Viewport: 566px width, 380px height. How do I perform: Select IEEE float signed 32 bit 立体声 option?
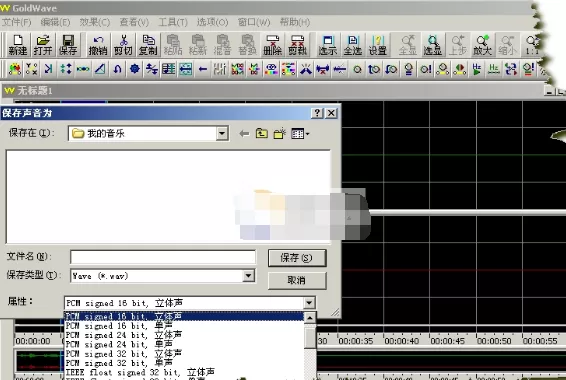click(x=184, y=372)
